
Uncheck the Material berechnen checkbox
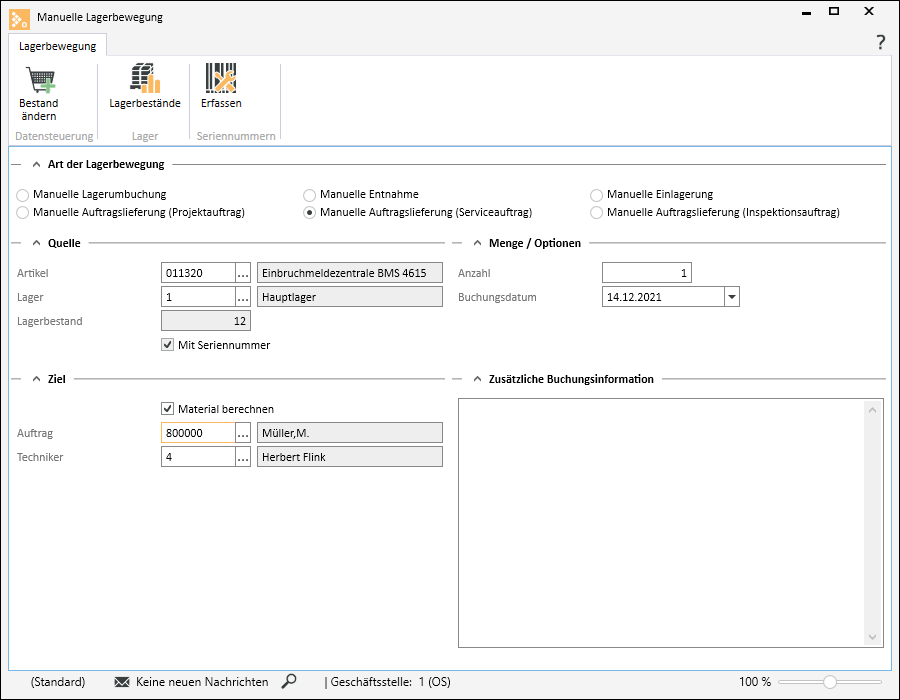pos(167,409)
